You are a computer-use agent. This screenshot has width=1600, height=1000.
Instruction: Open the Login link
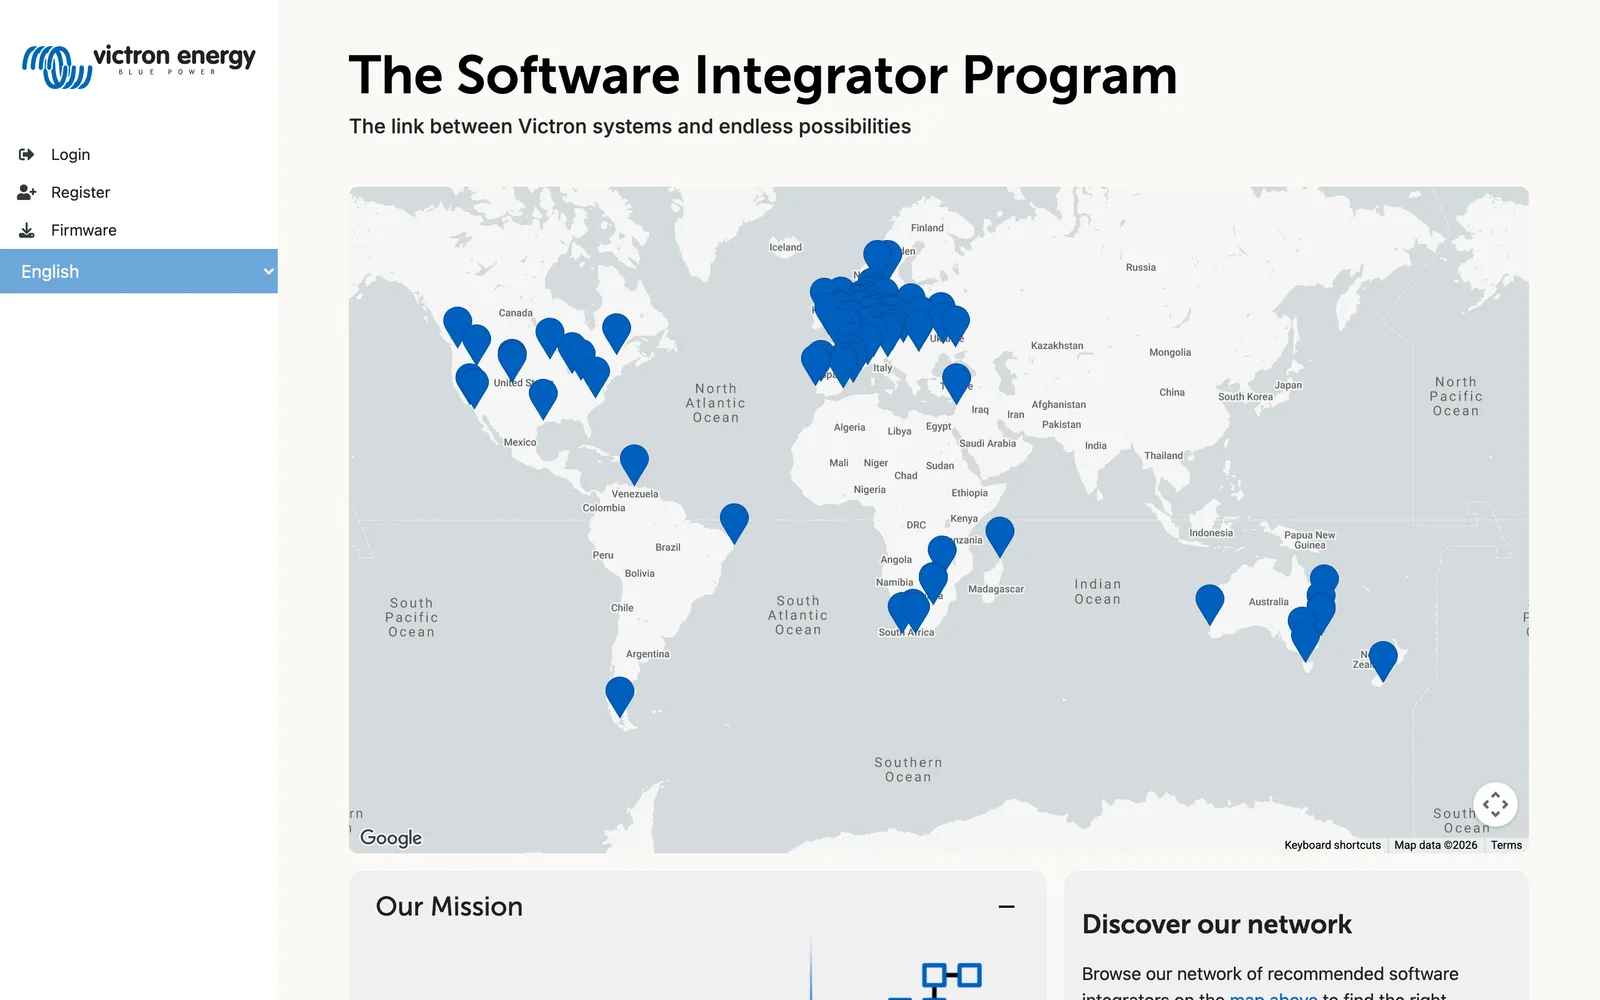(70, 154)
